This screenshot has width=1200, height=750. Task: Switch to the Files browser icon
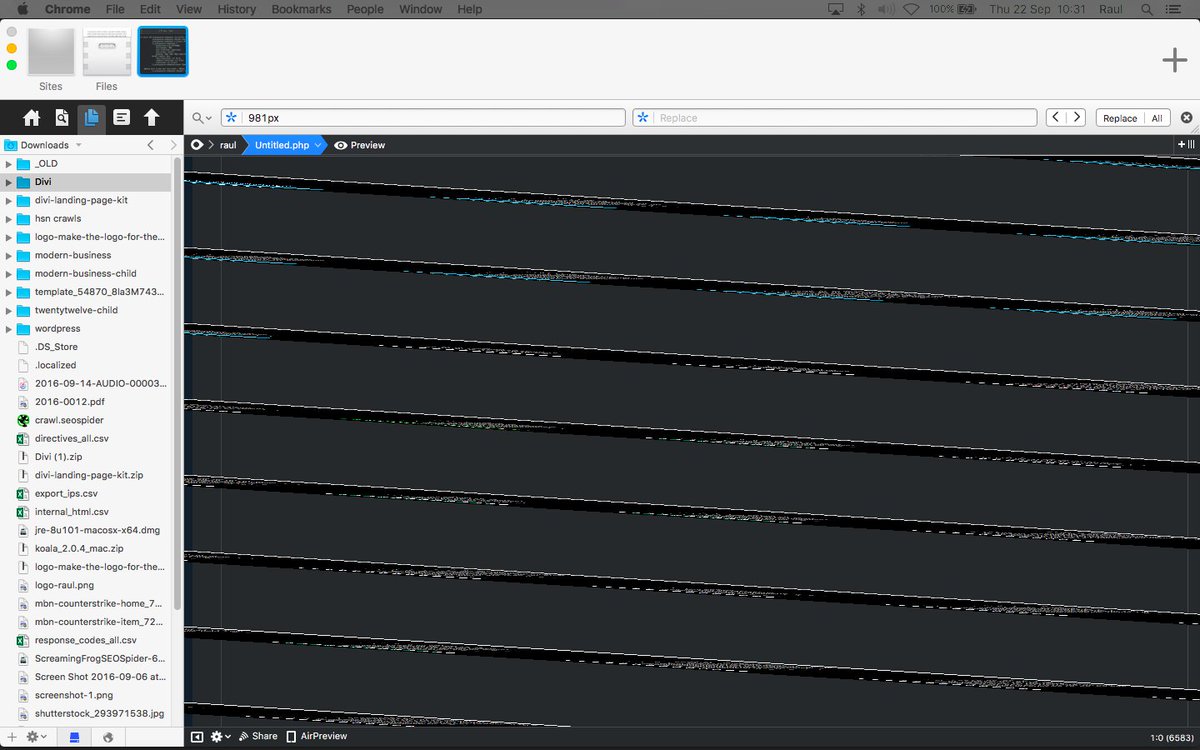pos(91,117)
